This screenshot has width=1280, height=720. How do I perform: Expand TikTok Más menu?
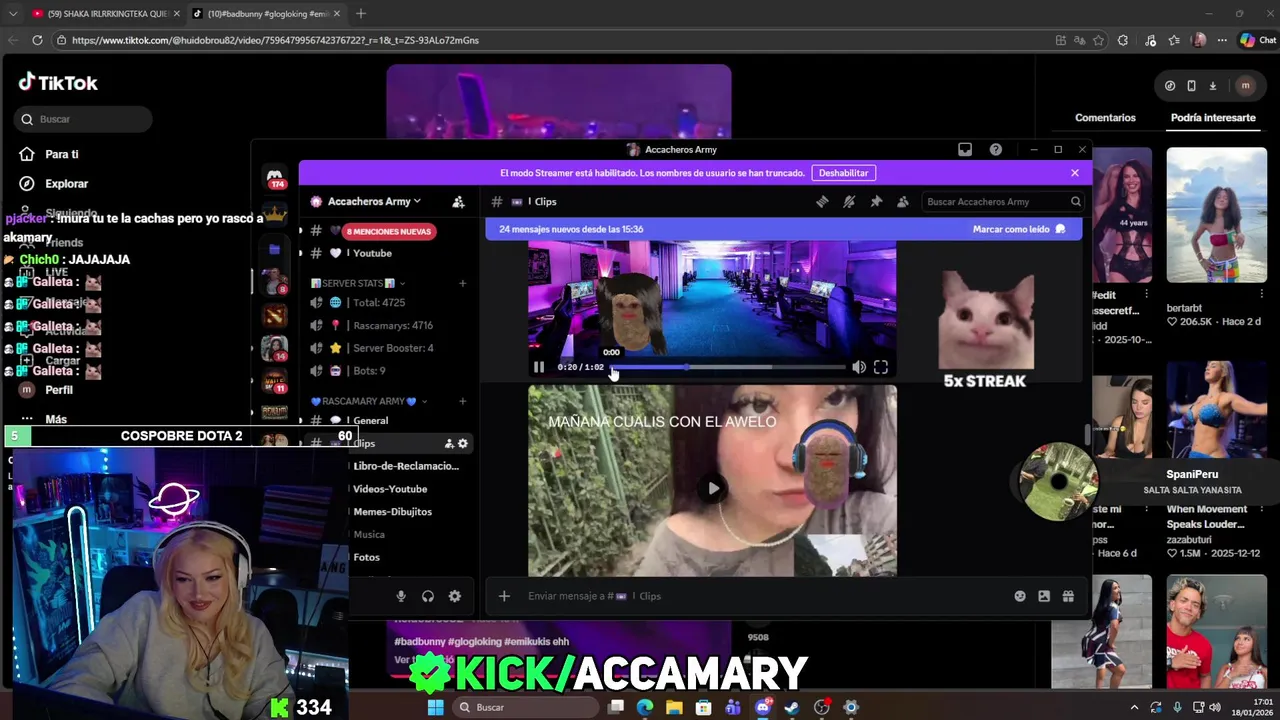56,419
